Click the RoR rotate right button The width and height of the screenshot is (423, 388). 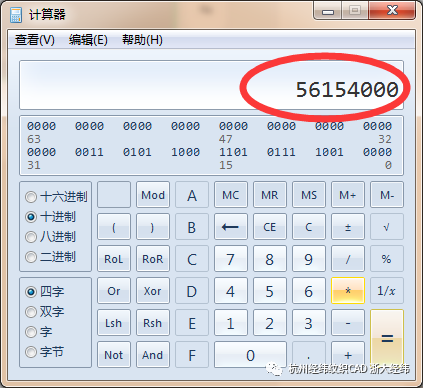point(153,259)
